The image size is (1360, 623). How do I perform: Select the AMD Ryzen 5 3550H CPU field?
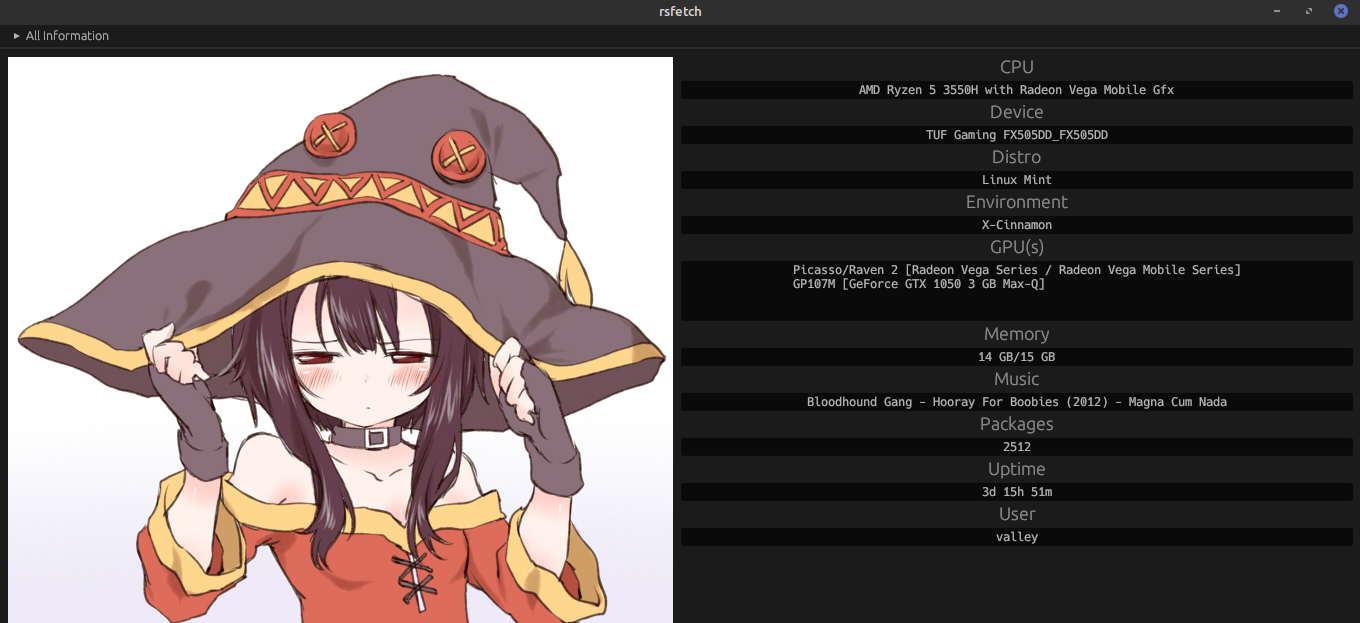tap(1016, 90)
